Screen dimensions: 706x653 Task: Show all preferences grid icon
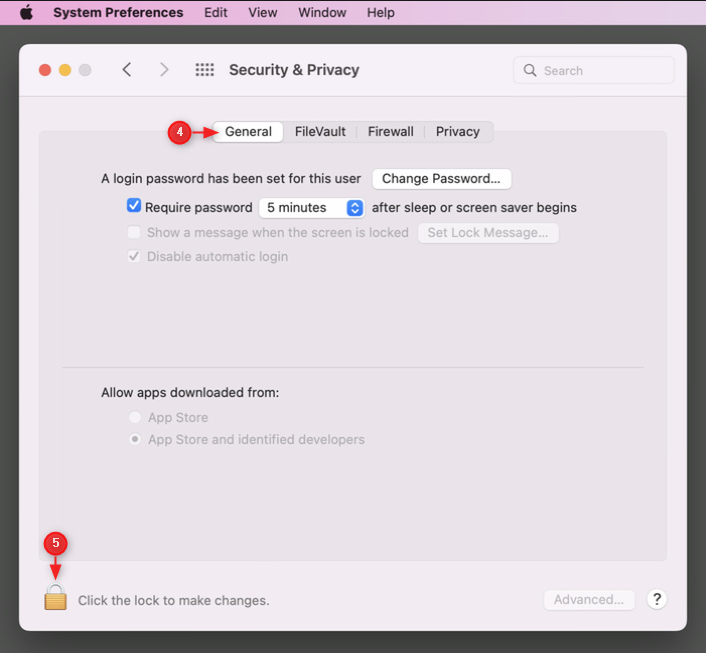[x=204, y=70]
